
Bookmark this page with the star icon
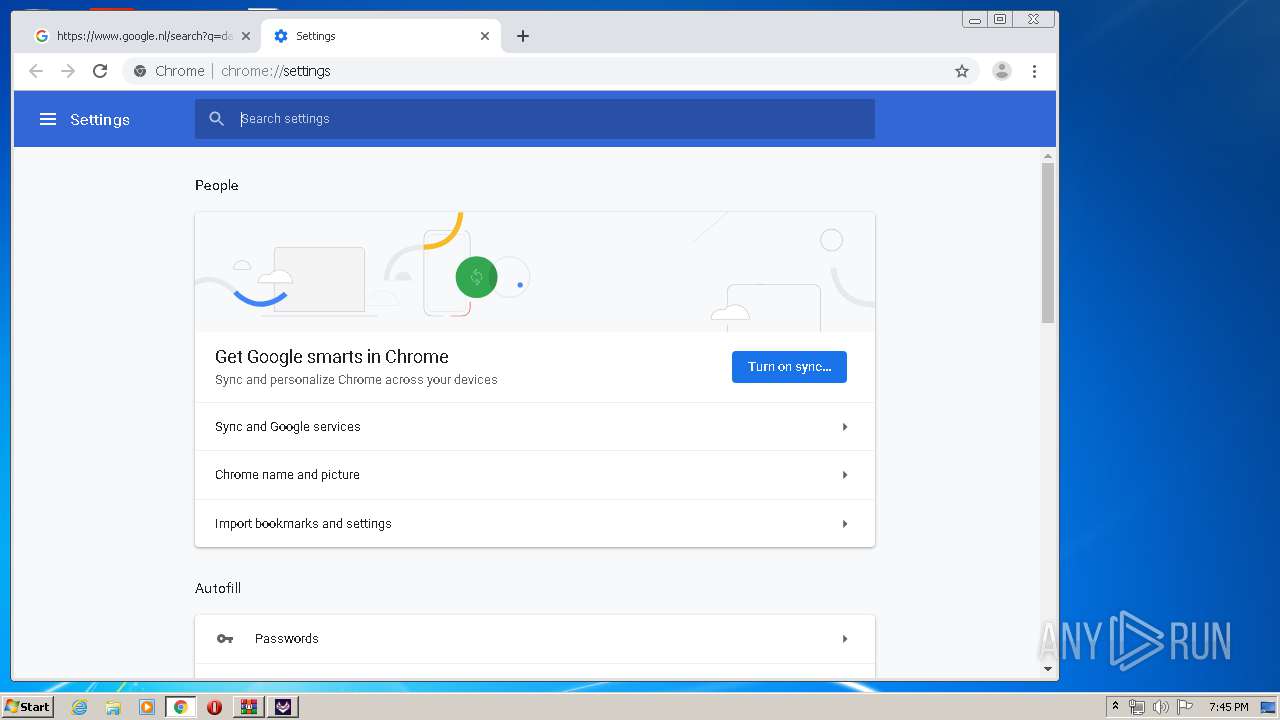(962, 71)
